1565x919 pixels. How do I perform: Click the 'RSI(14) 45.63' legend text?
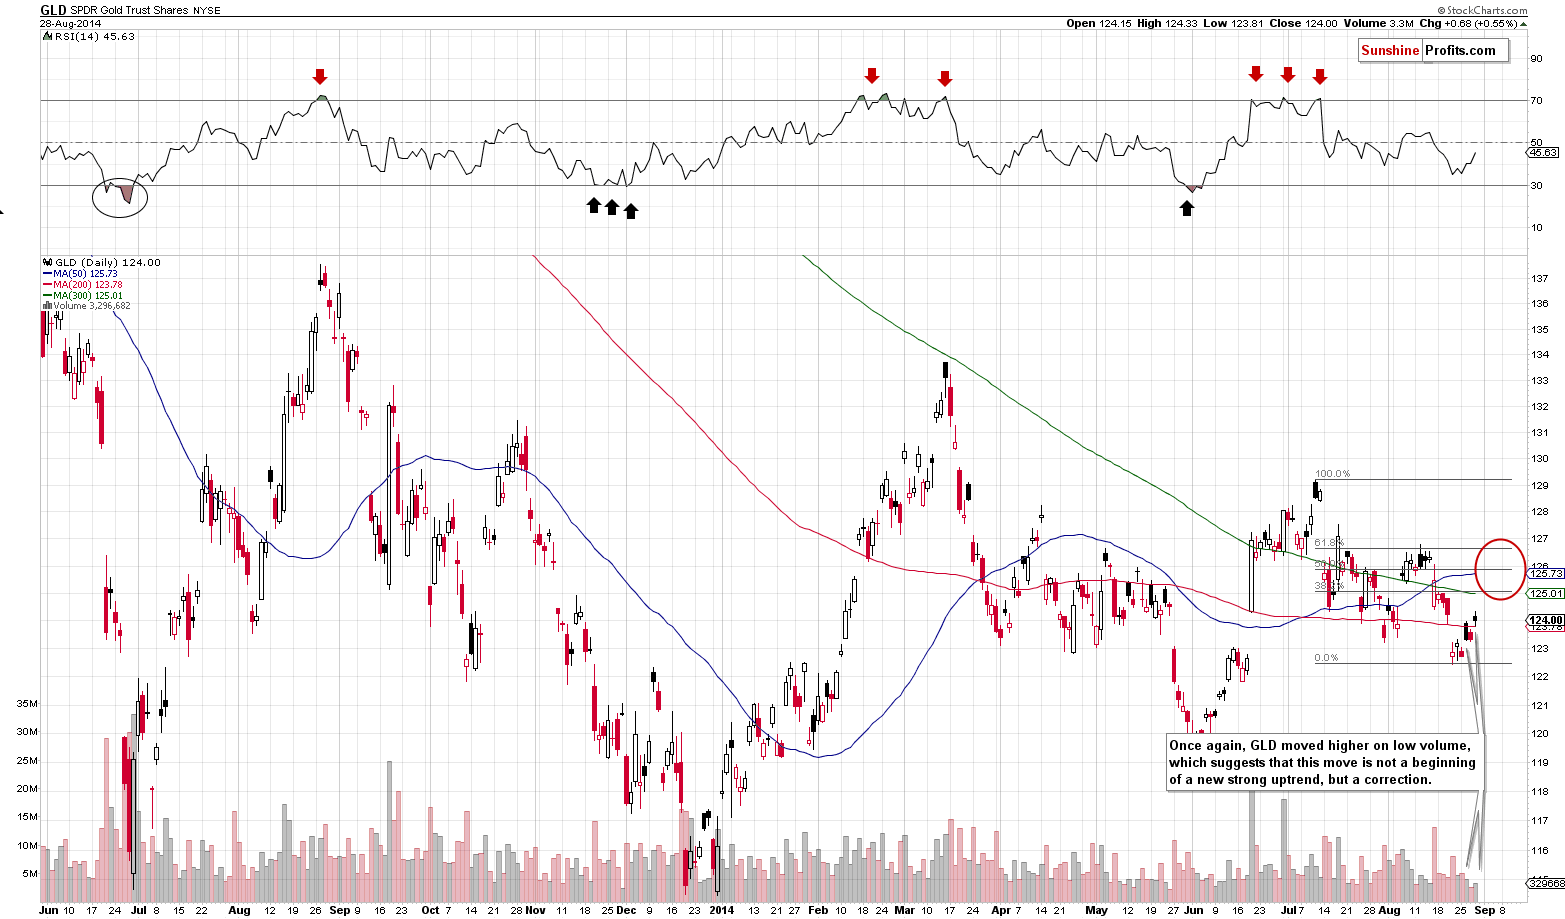pyautogui.click(x=94, y=36)
